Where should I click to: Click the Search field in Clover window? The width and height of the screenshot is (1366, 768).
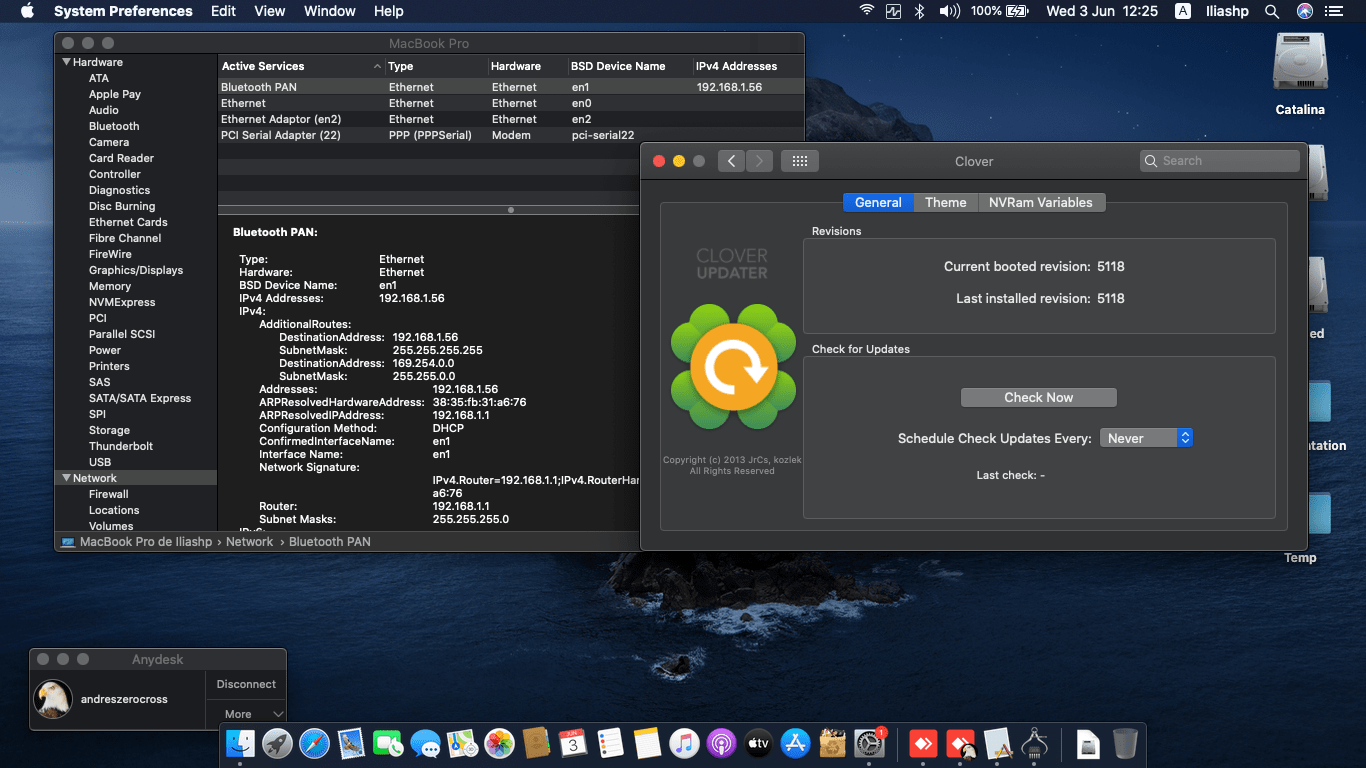pyautogui.click(x=1220, y=161)
